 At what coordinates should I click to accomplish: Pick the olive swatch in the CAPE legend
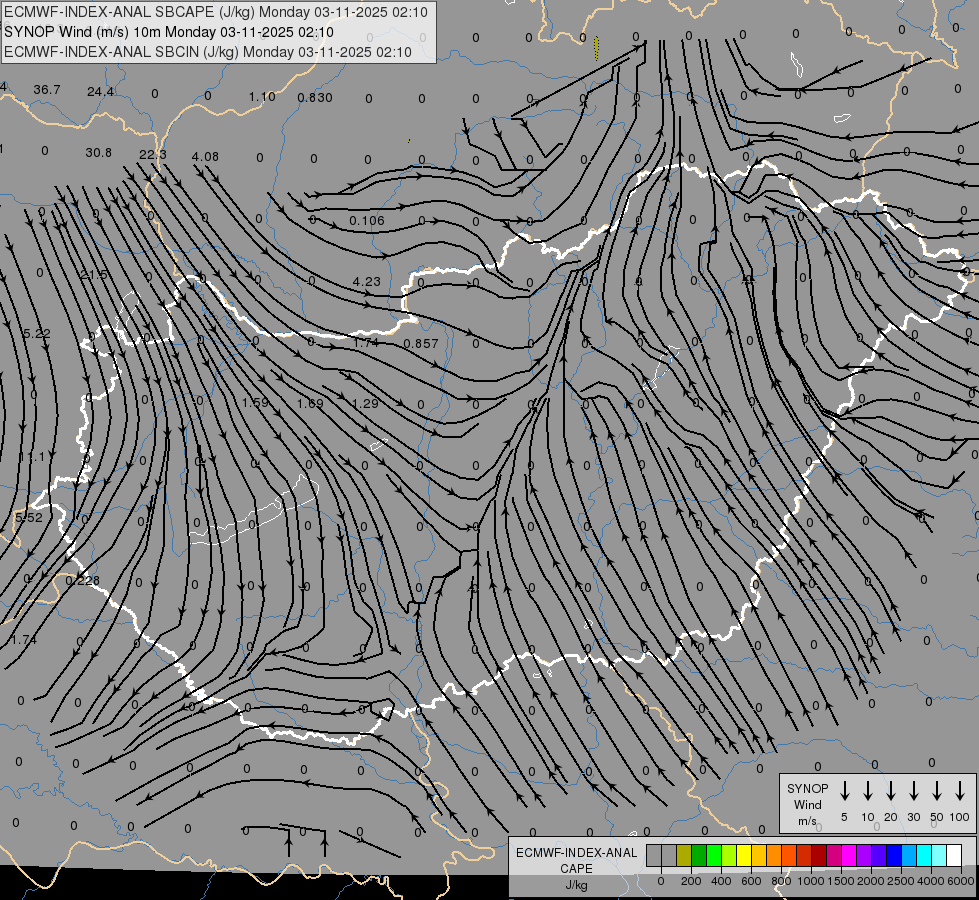684,855
